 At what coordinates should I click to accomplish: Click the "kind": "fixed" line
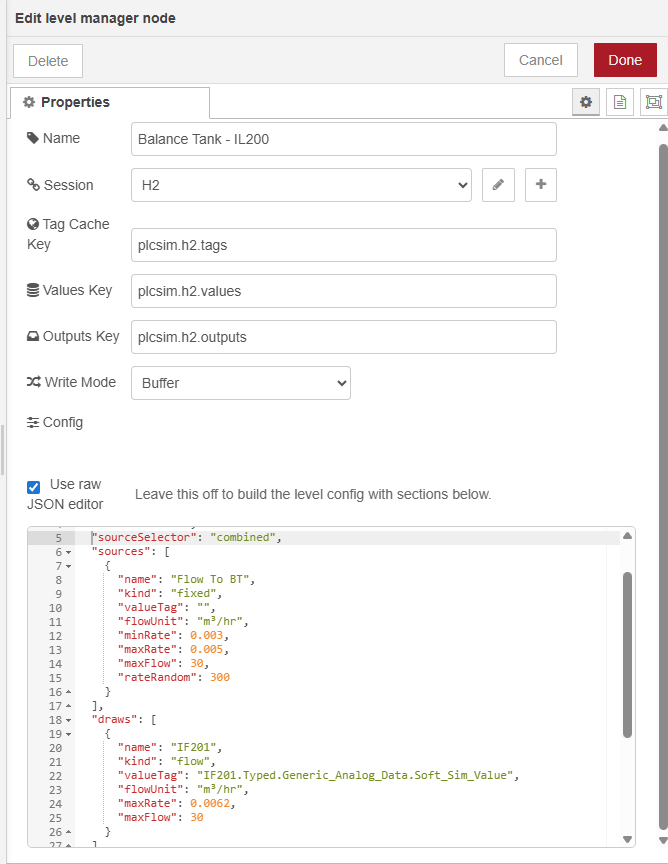(170, 593)
